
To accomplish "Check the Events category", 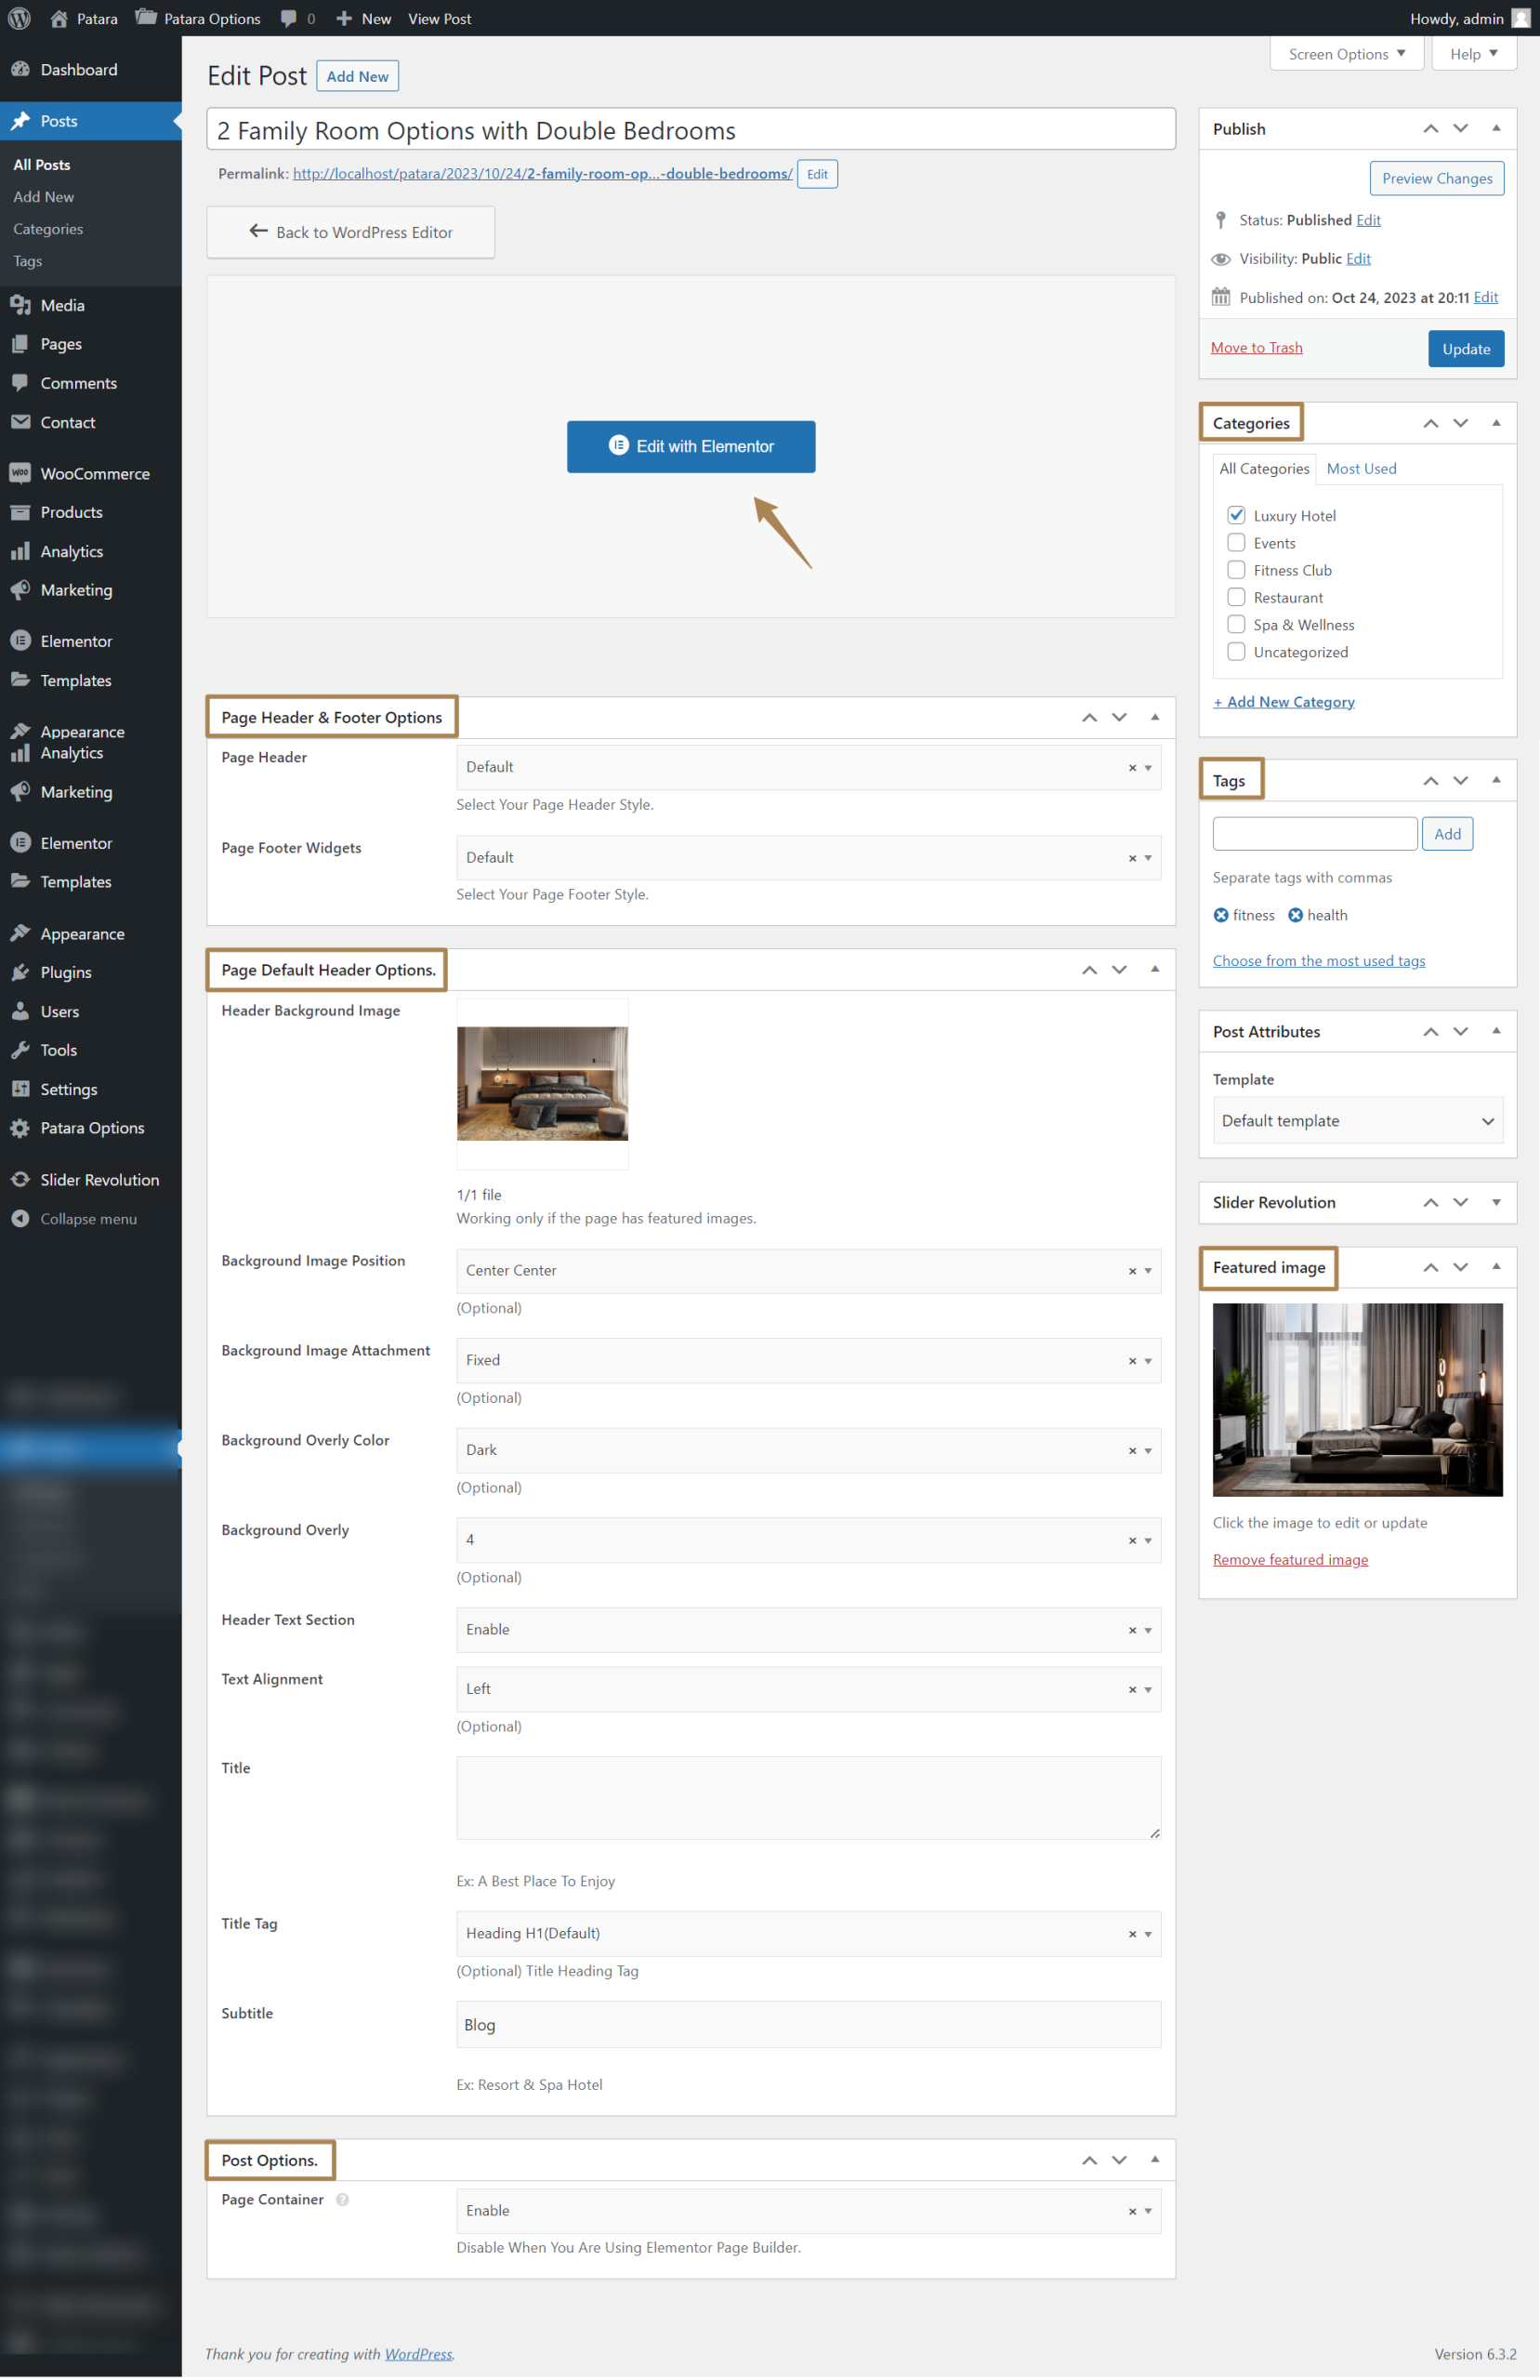I will pyautogui.click(x=1236, y=542).
